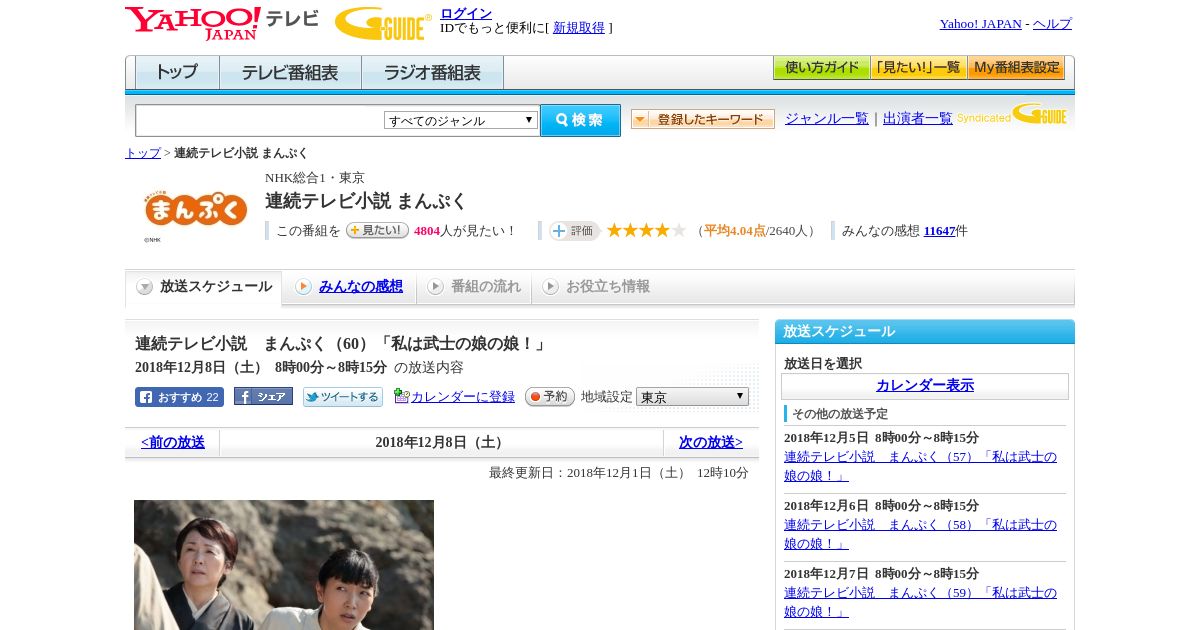Click the ヘルプ link
The width and height of the screenshot is (1200, 630).
1052,24
